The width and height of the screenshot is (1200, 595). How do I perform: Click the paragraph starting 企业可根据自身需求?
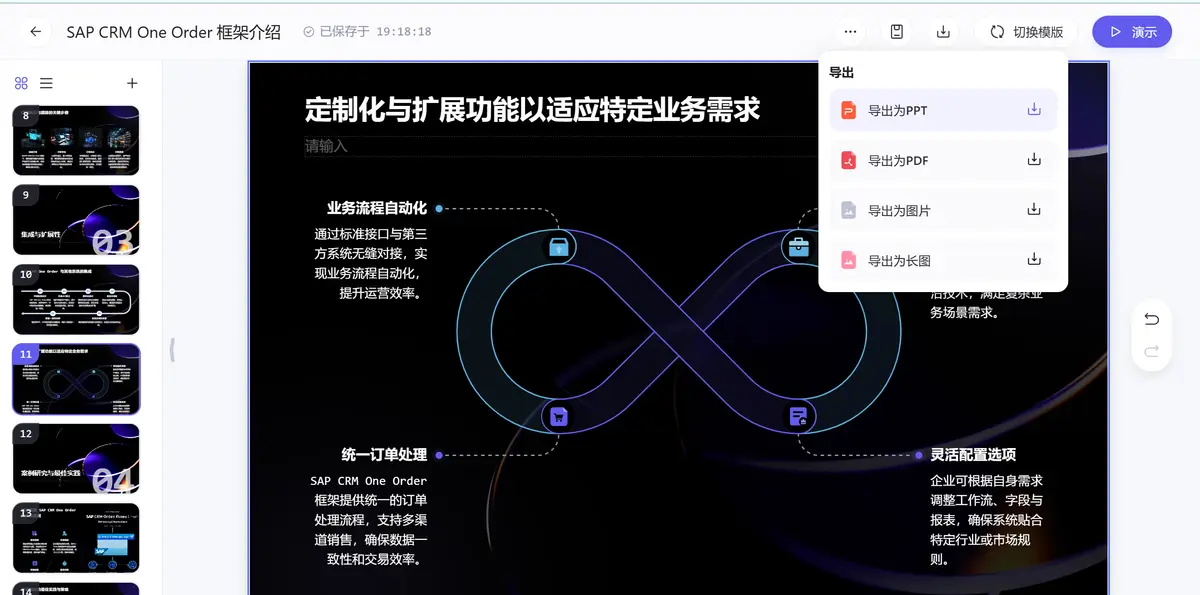(987, 520)
